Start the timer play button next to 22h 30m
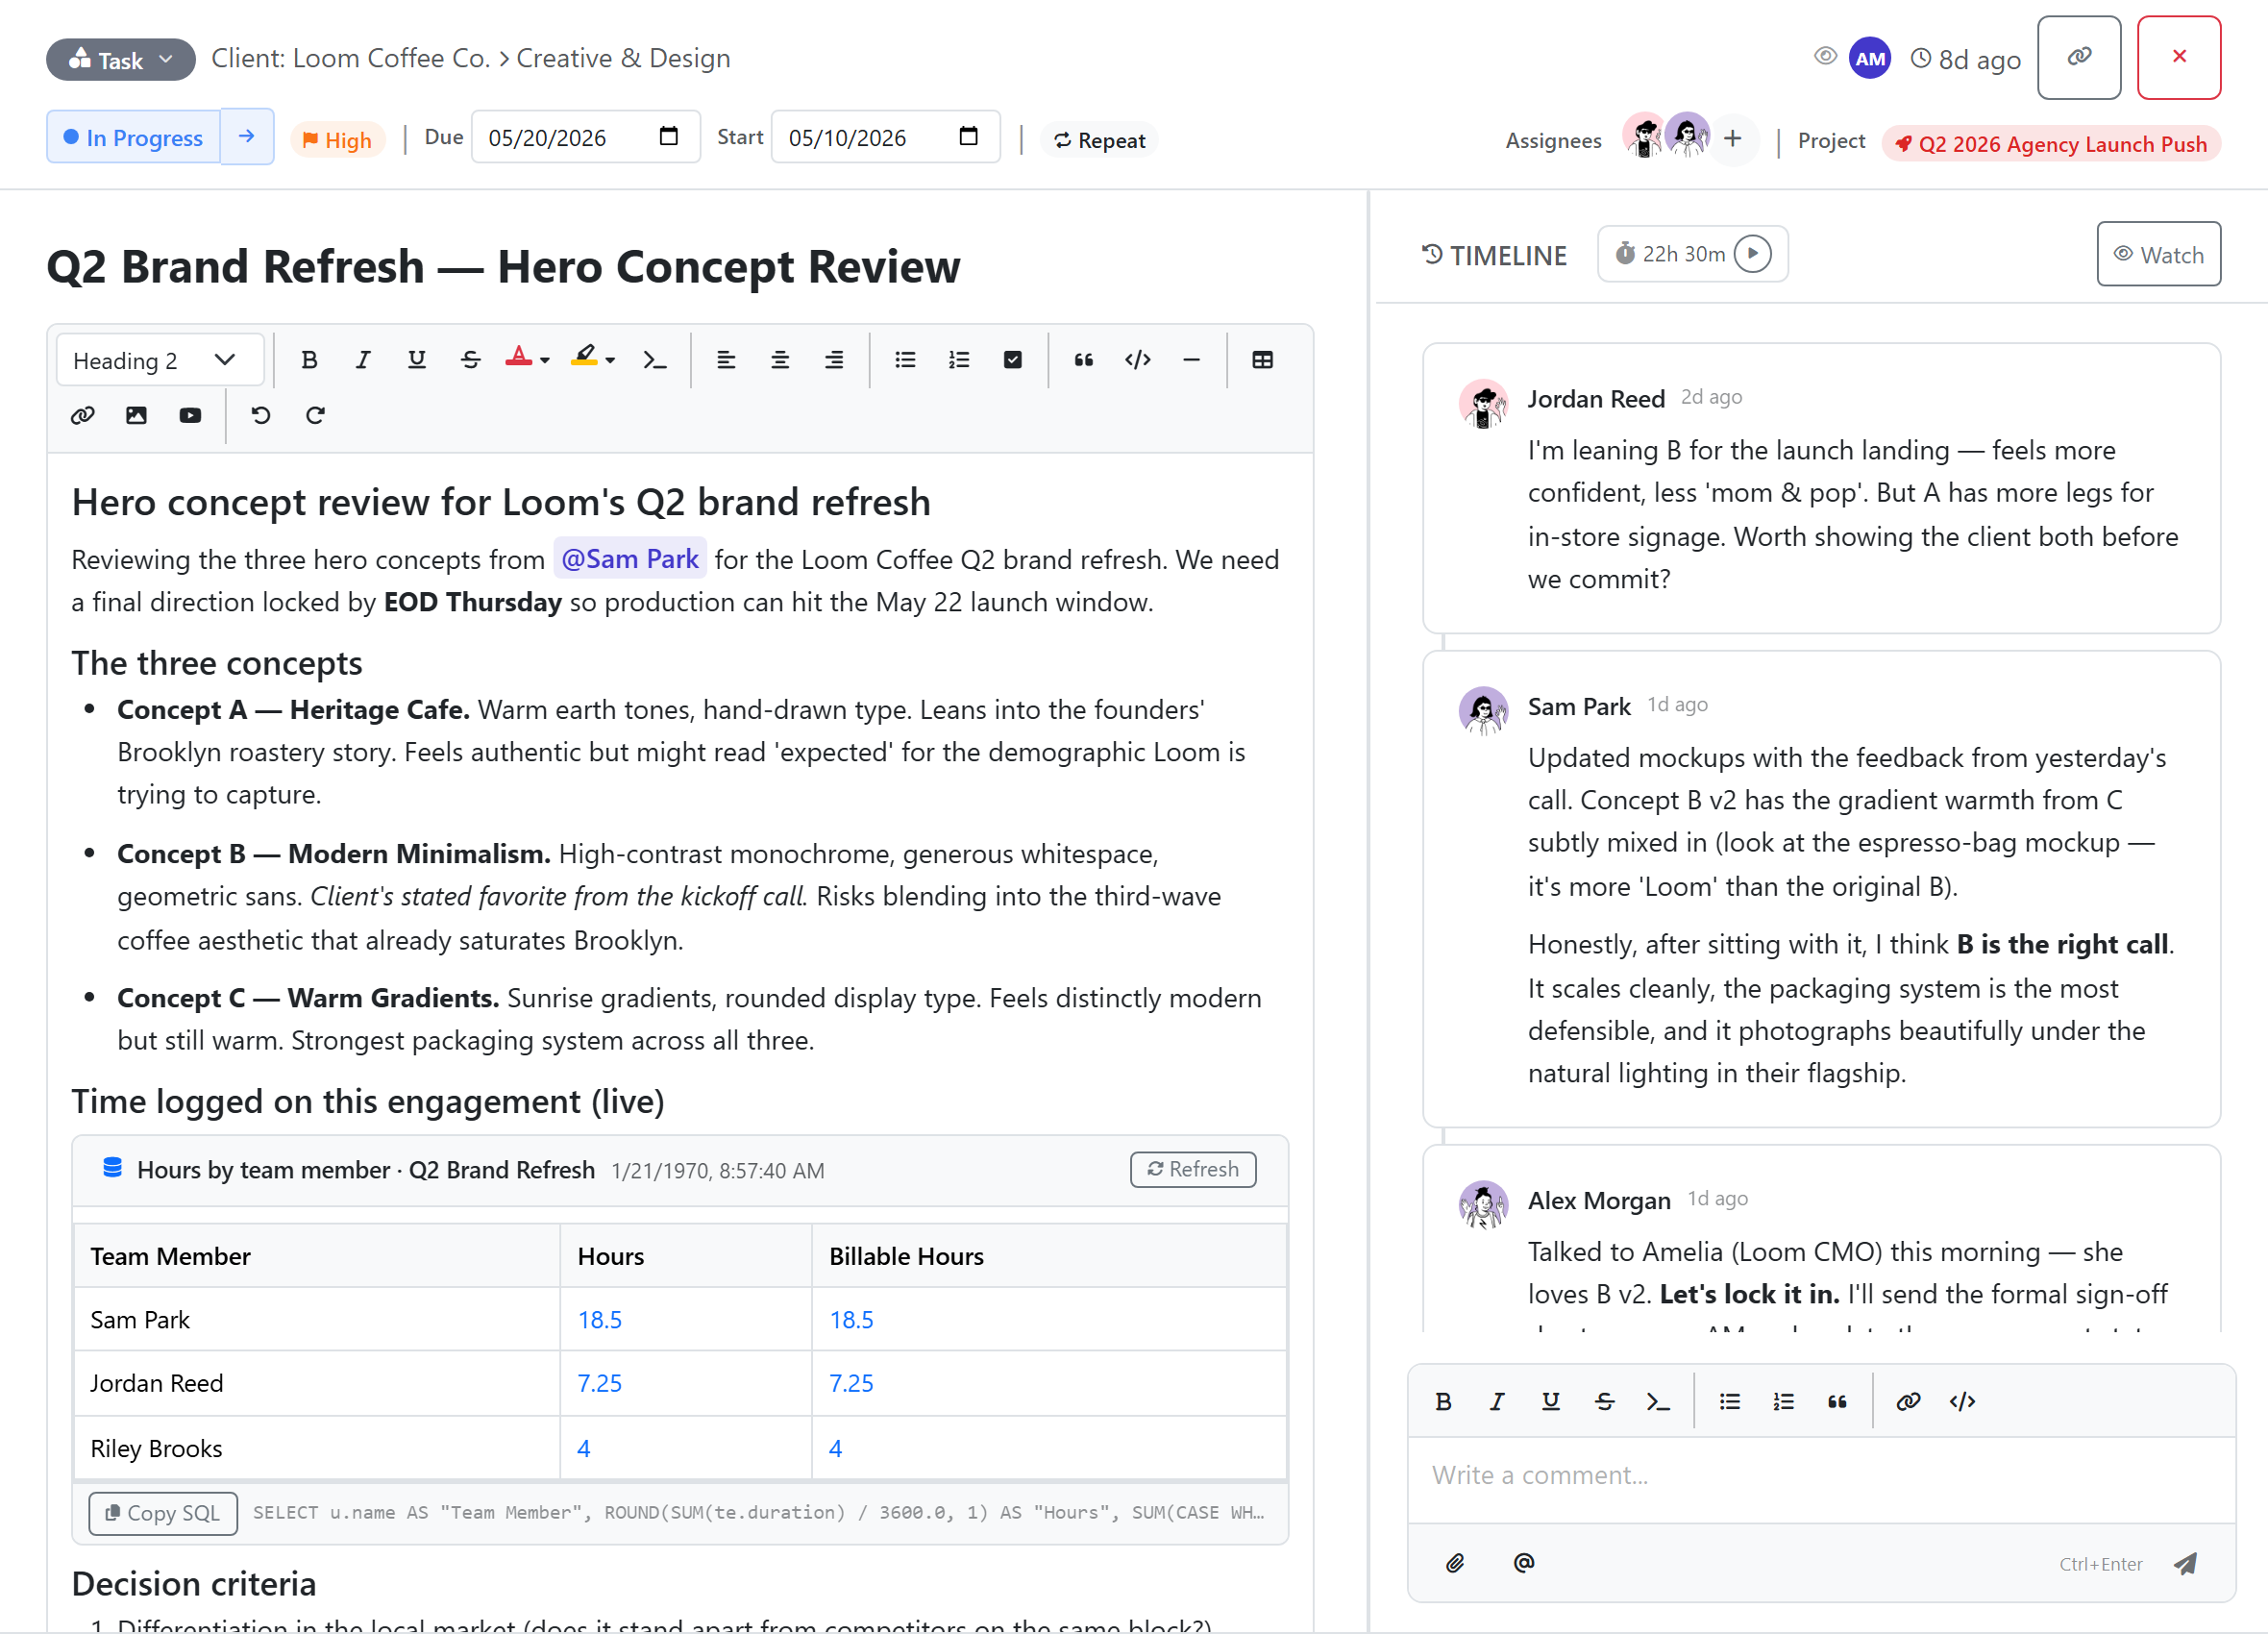The width and height of the screenshot is (2268, 1634). [1752, 254]
